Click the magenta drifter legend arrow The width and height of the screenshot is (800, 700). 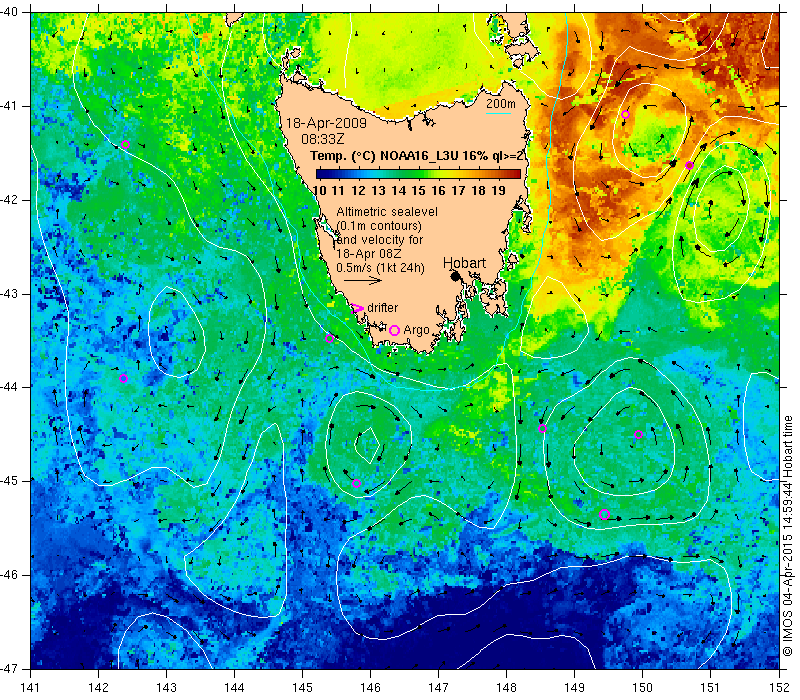pyautogui.click(x=358, y=308)
